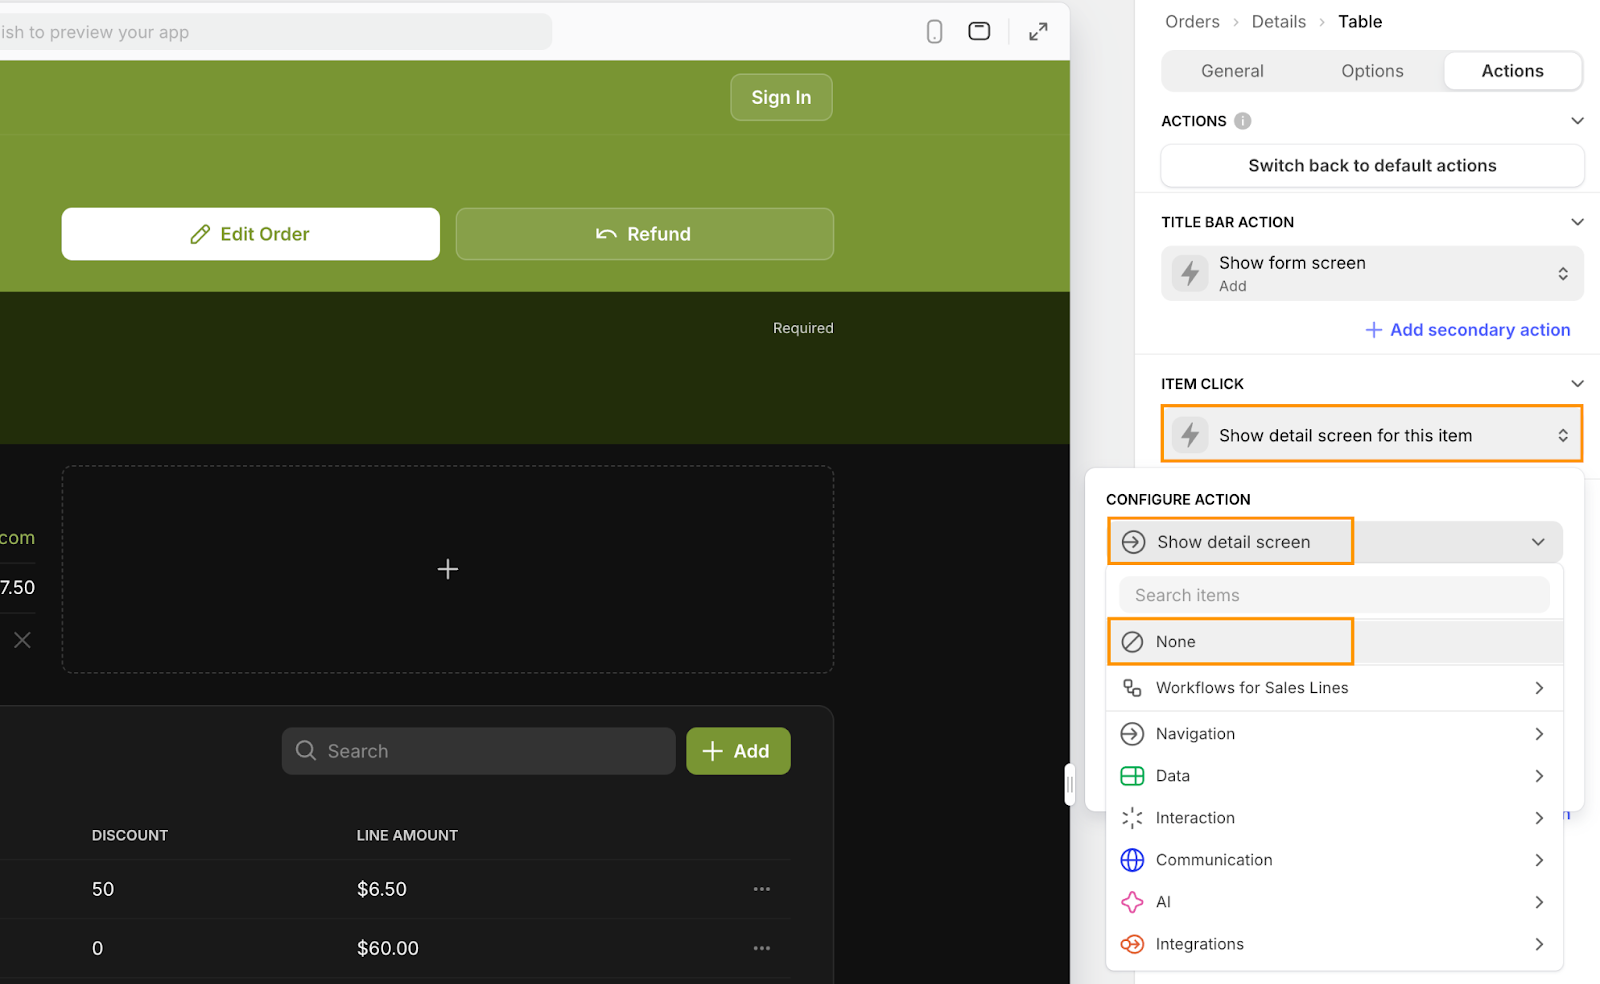Click the DISCOUNT column header

pyautogui.click(x=130, y=835)
